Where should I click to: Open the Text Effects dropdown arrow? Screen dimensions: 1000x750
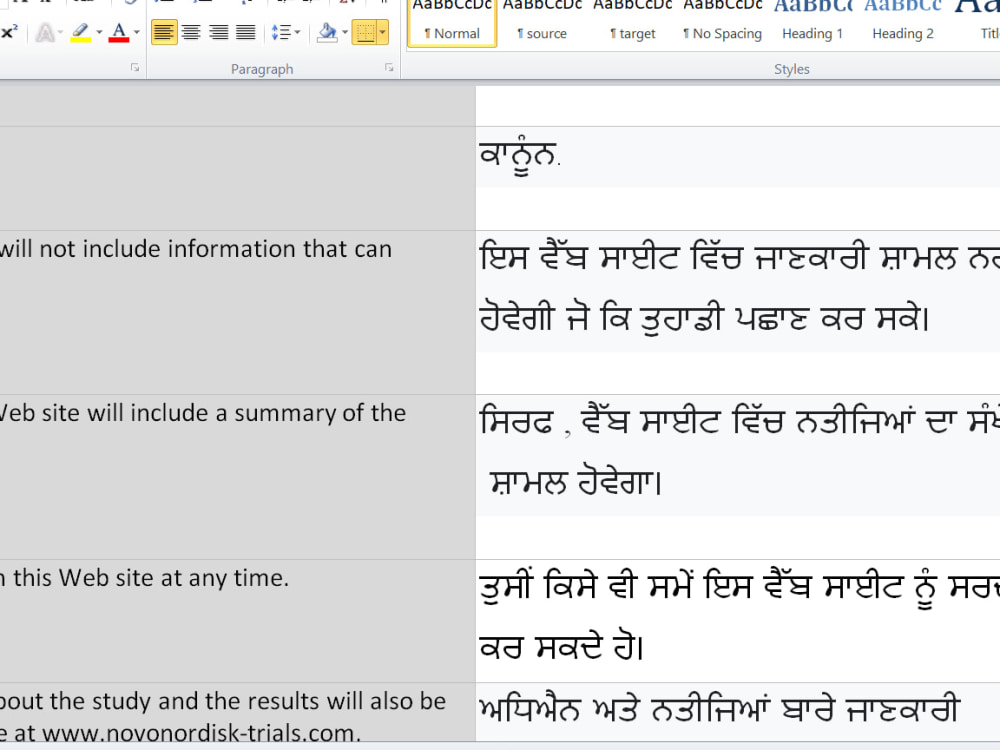tap(61, 32)
